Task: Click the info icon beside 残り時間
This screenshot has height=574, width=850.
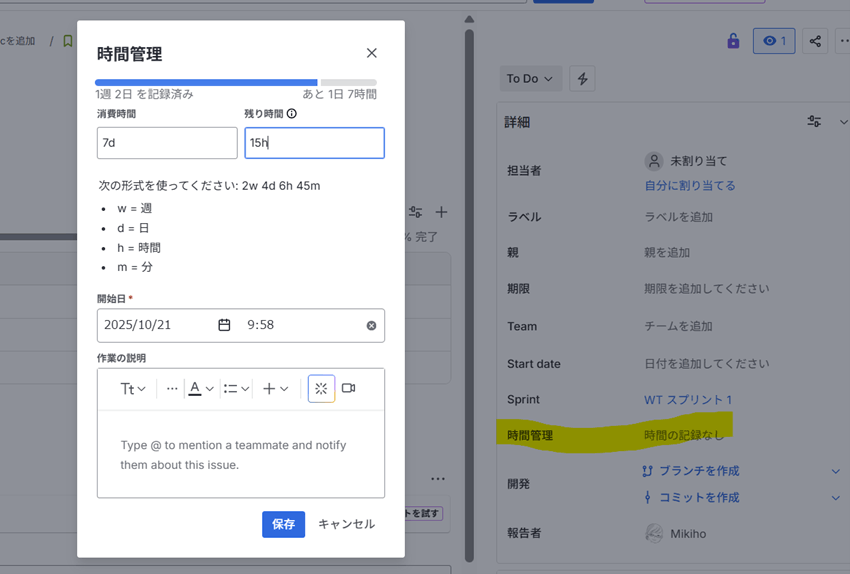Action: pyautogui.click(x=292, y=113)
